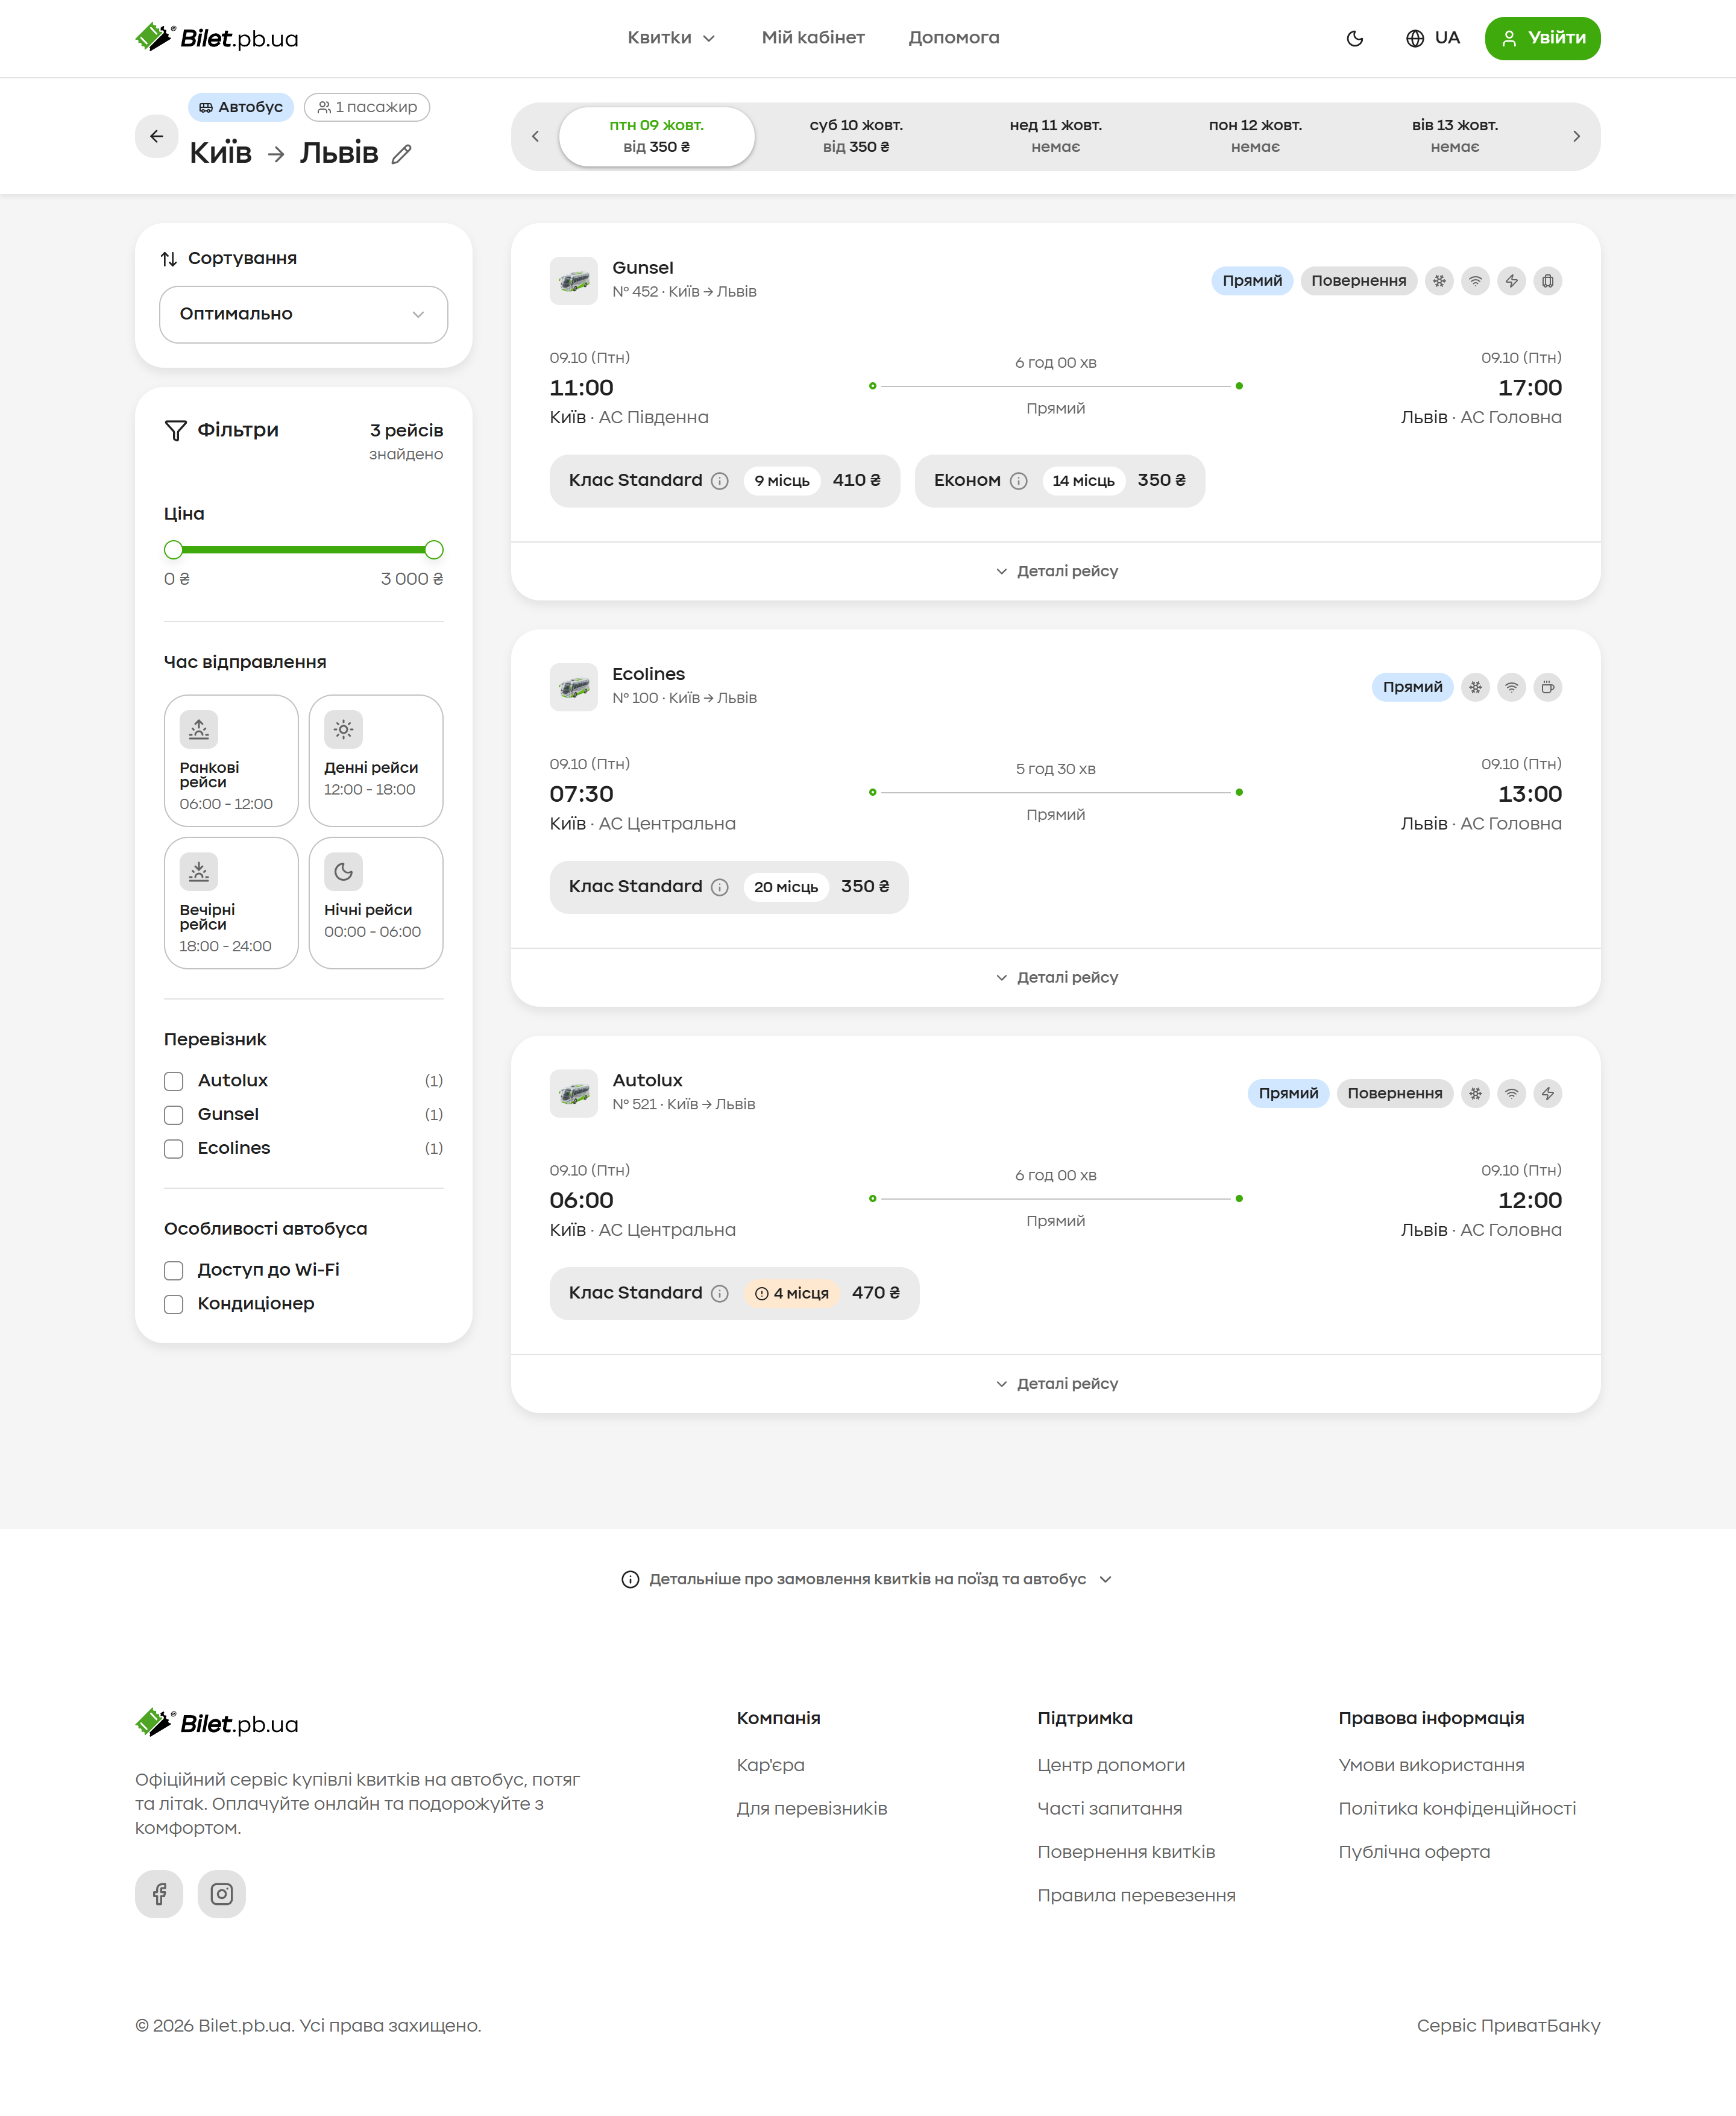Edit route with pencil icon

(401, 154)
